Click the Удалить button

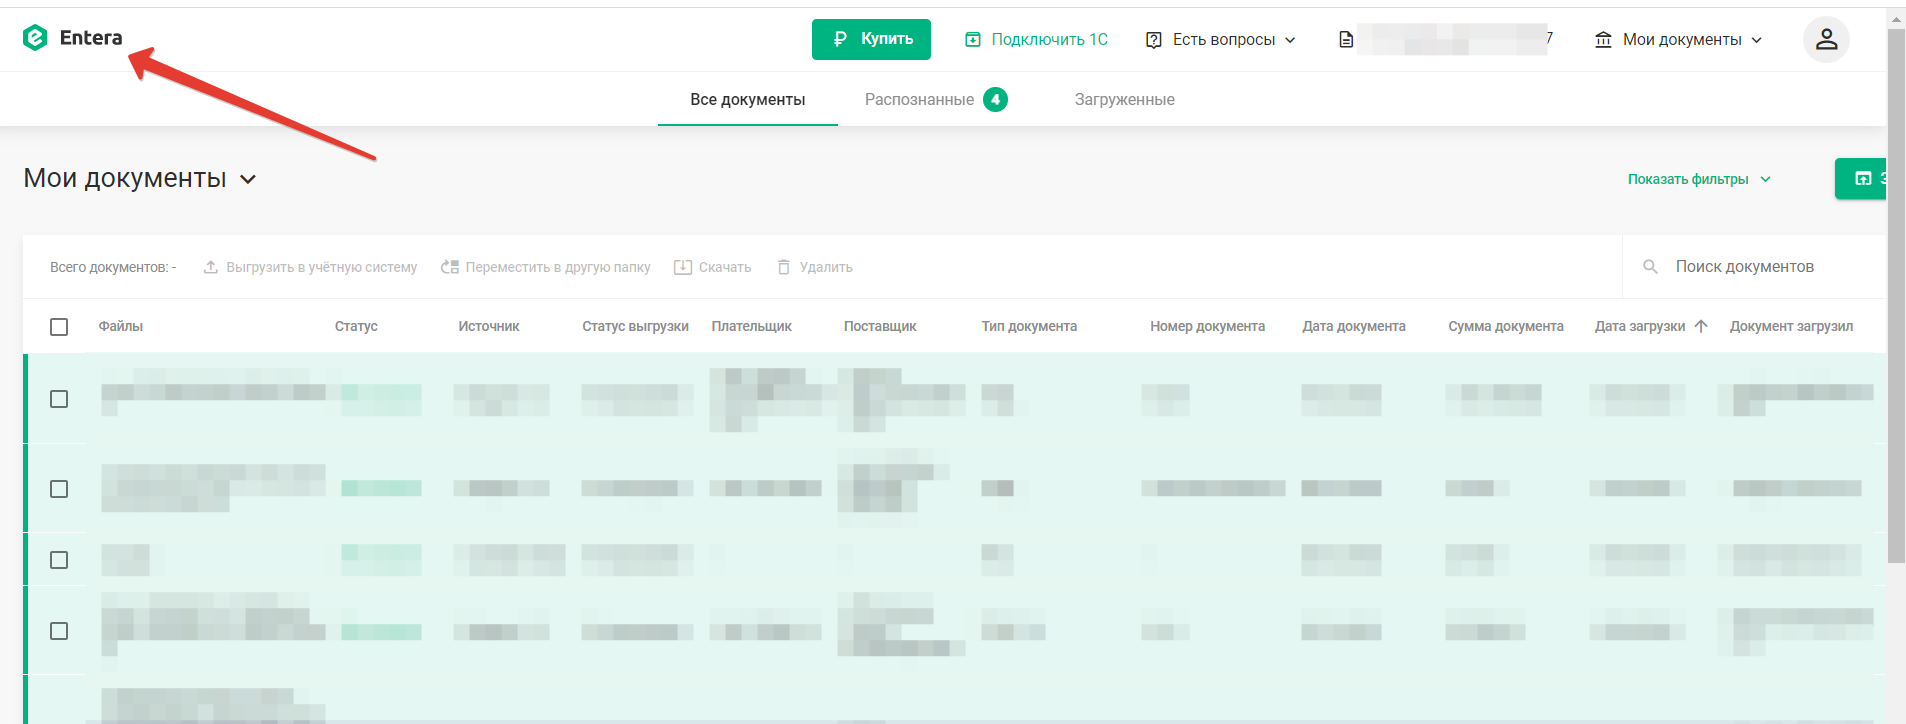tap(815, 267)
